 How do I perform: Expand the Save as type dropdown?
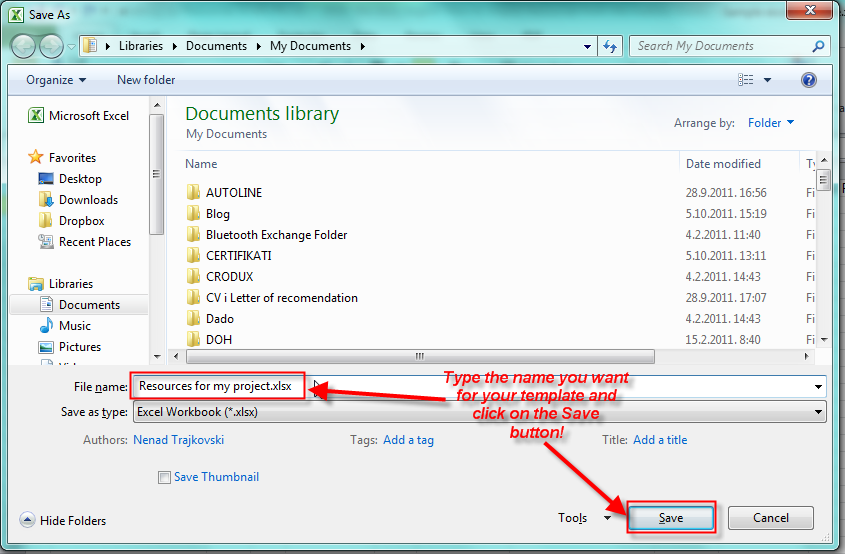click(819, 412)
